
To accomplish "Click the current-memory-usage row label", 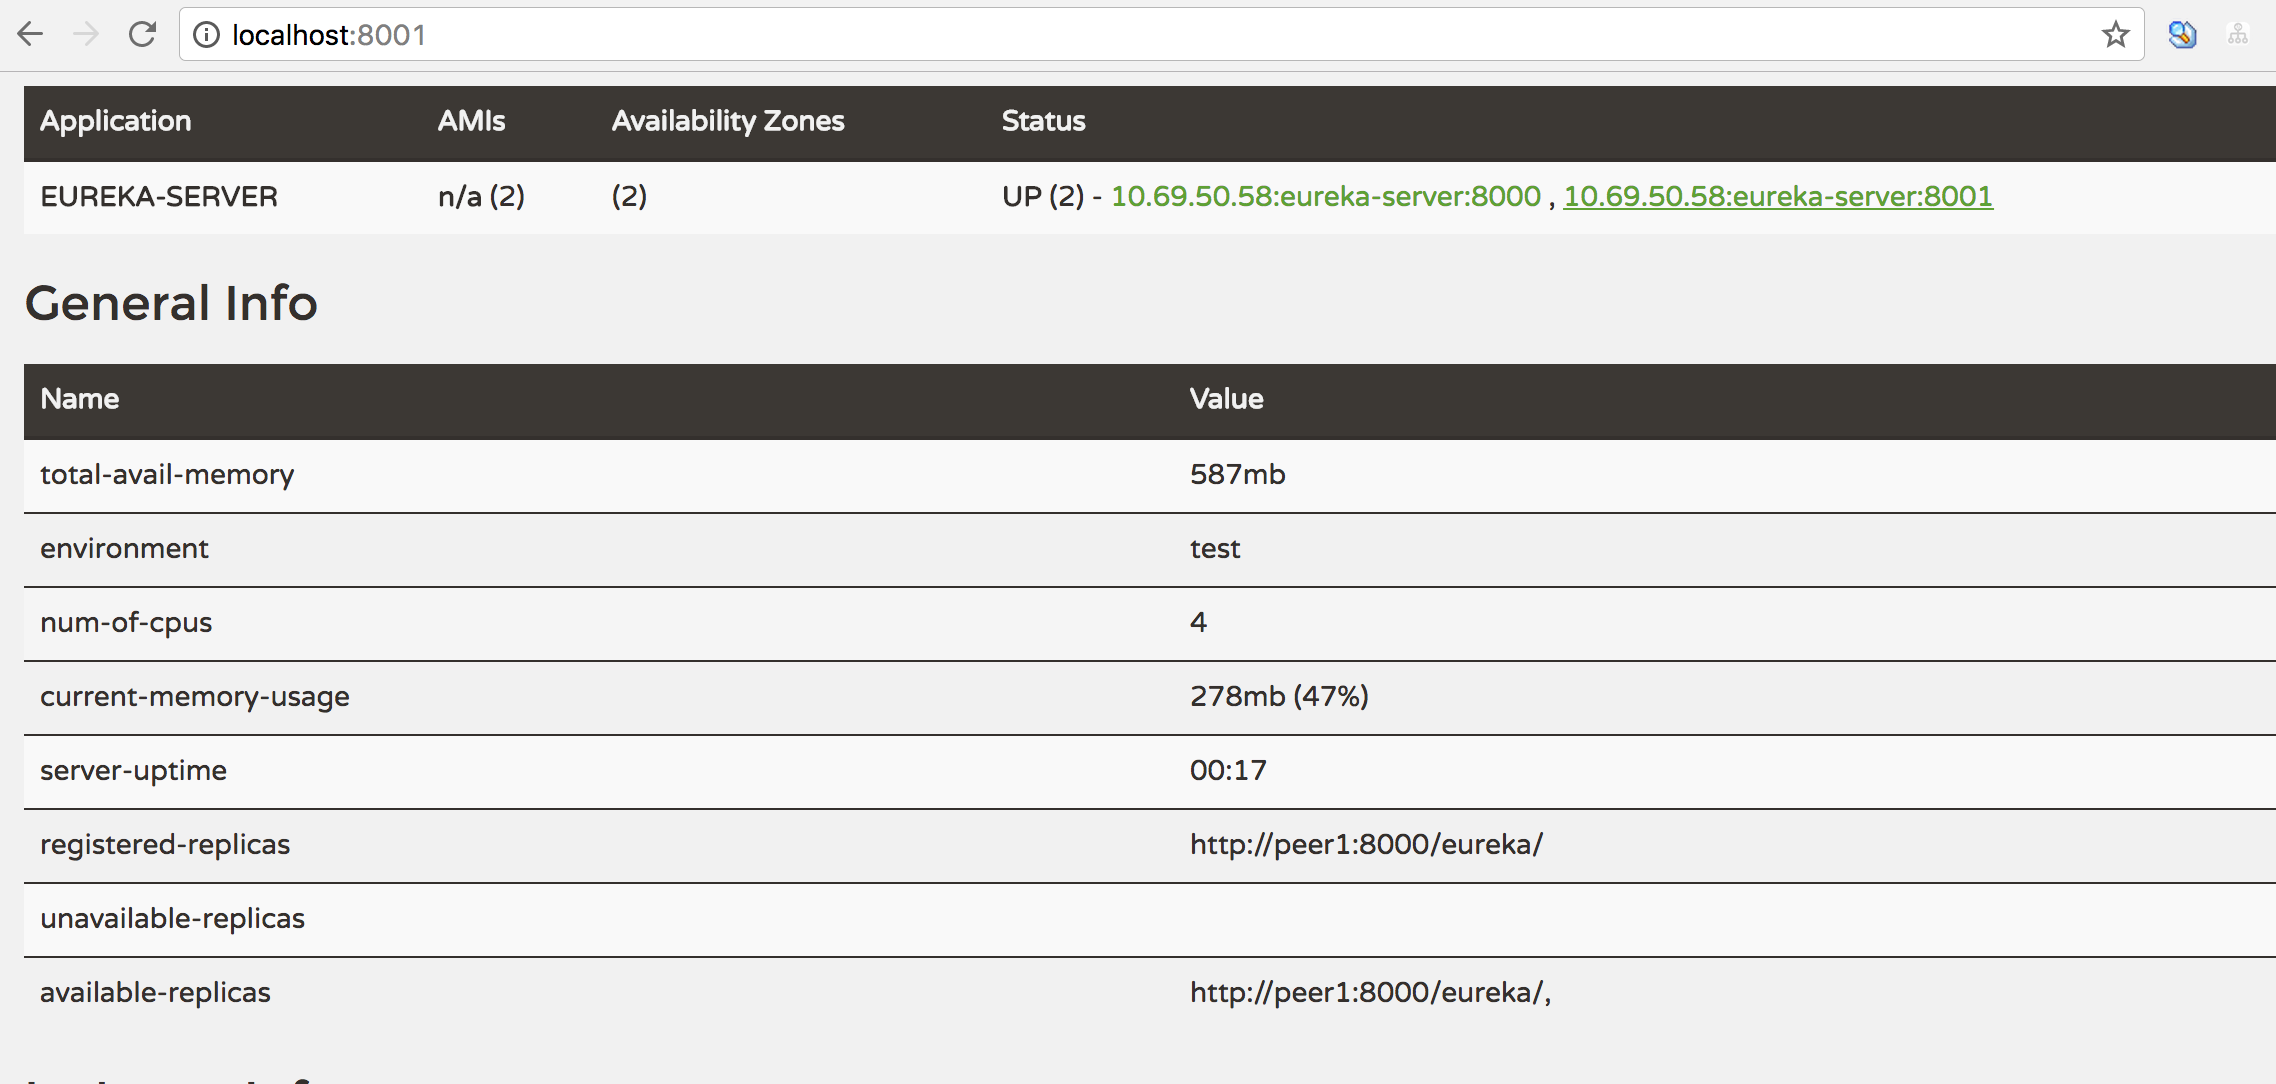I will tap(195, 696).
